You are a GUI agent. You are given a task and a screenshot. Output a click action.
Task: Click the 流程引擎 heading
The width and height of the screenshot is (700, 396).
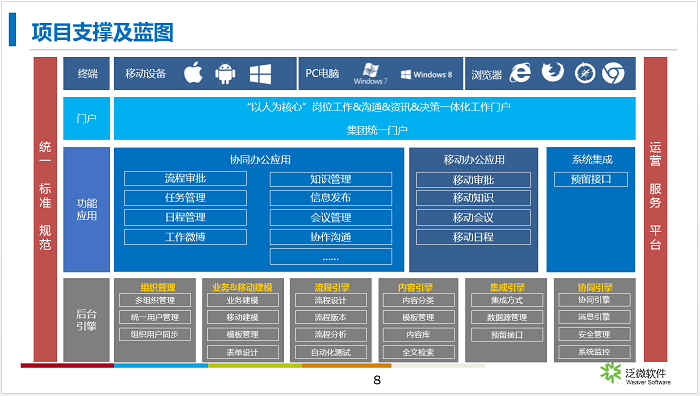331,287
